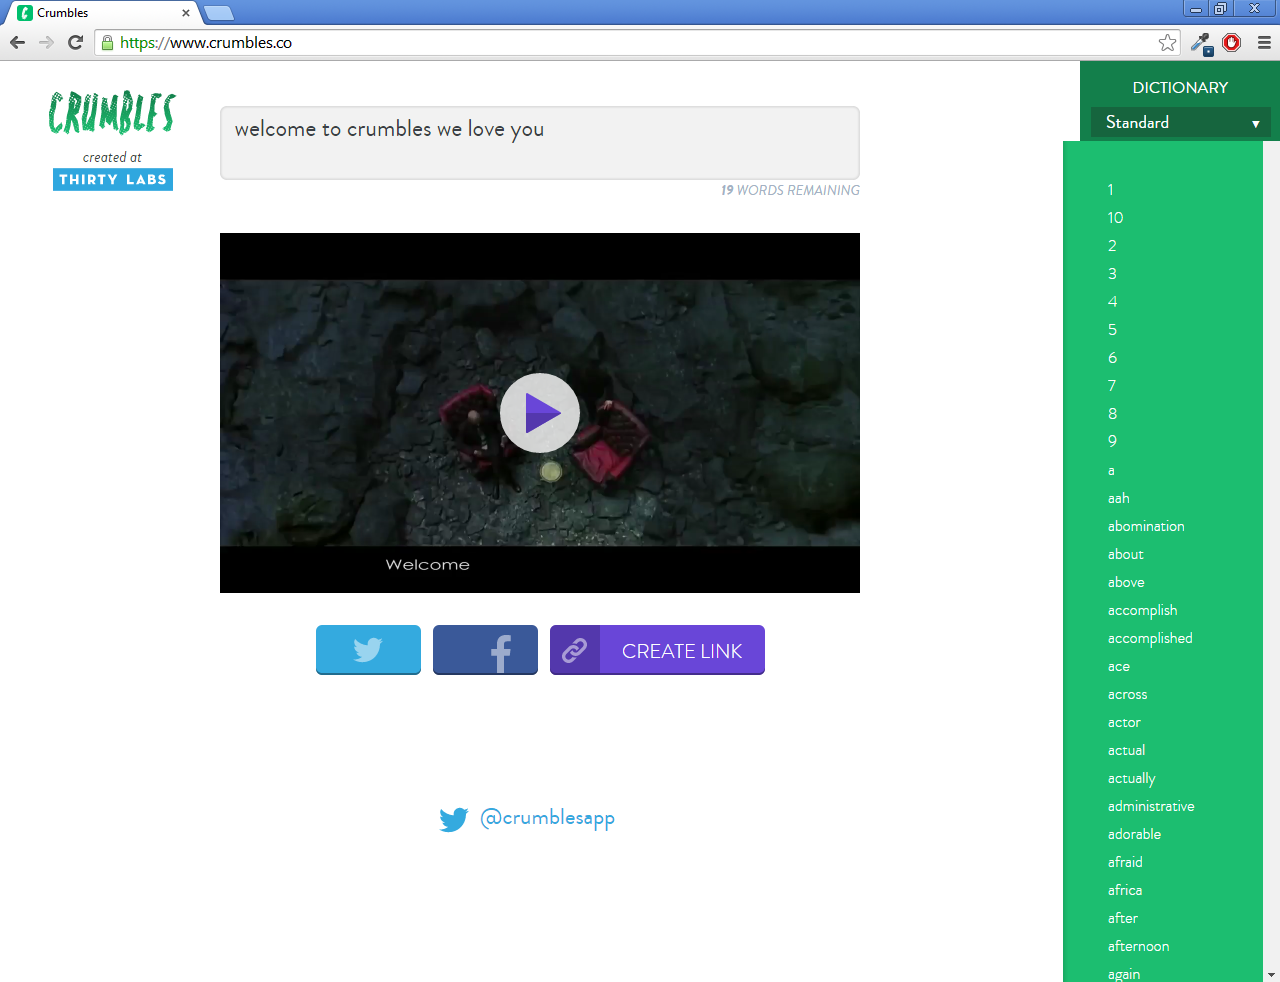Share the video on Facebook
This screenshot has width=1280, height=982.
(x=485, y=649)
